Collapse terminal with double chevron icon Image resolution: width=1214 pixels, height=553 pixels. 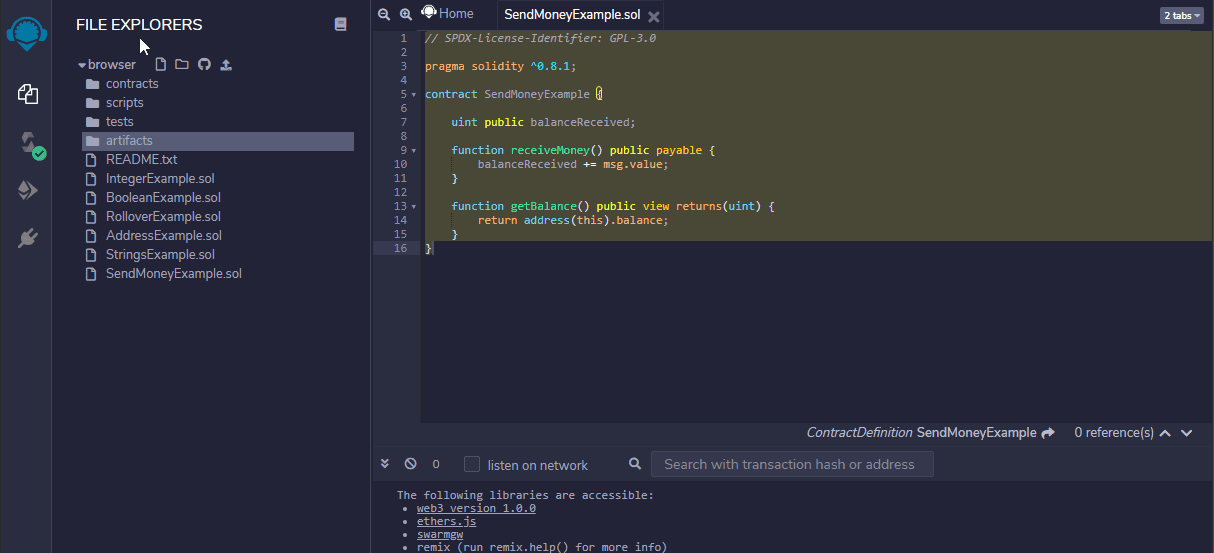pyautogui.click(x=385, y=464)
